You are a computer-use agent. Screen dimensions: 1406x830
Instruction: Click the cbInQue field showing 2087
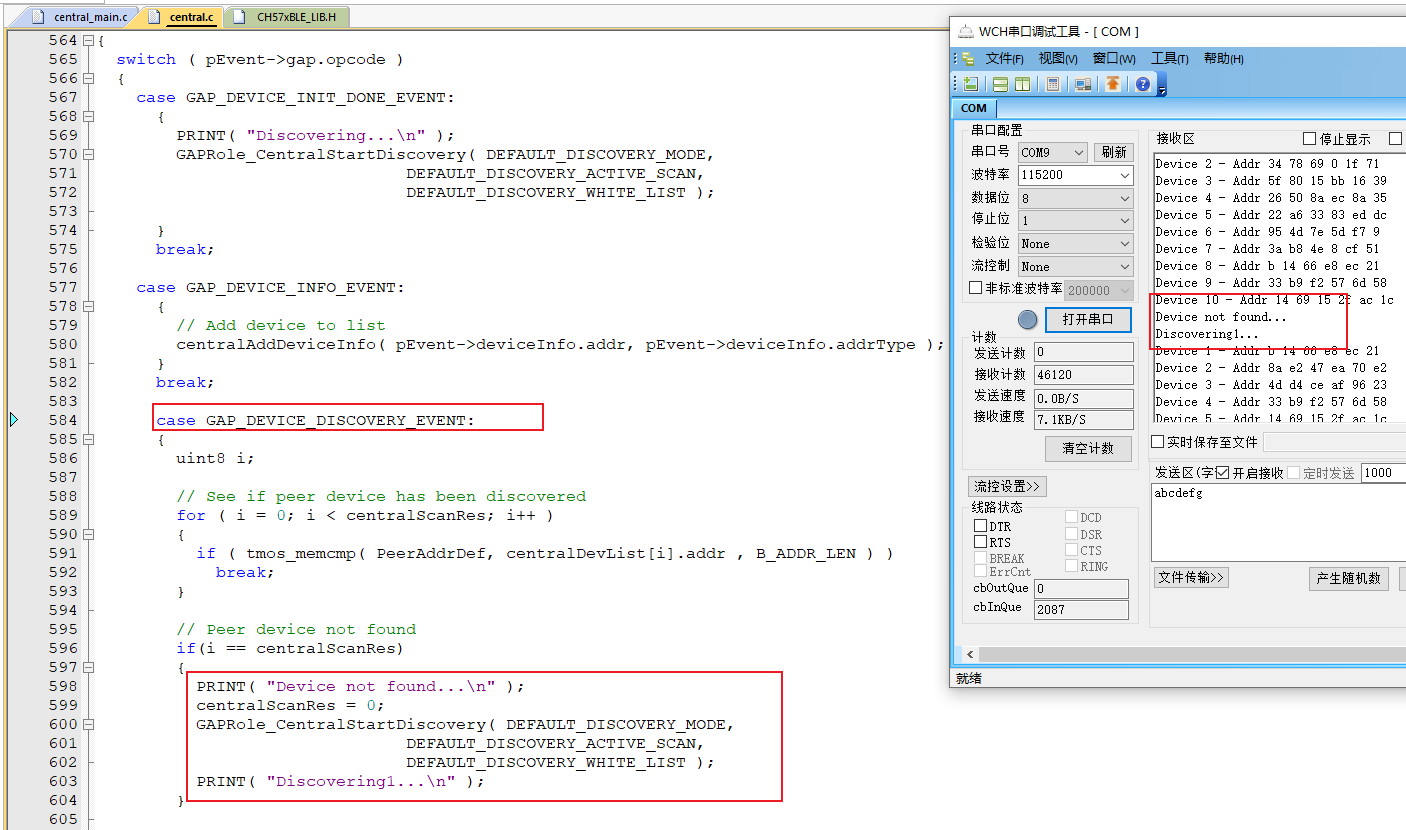(1081, 609)
